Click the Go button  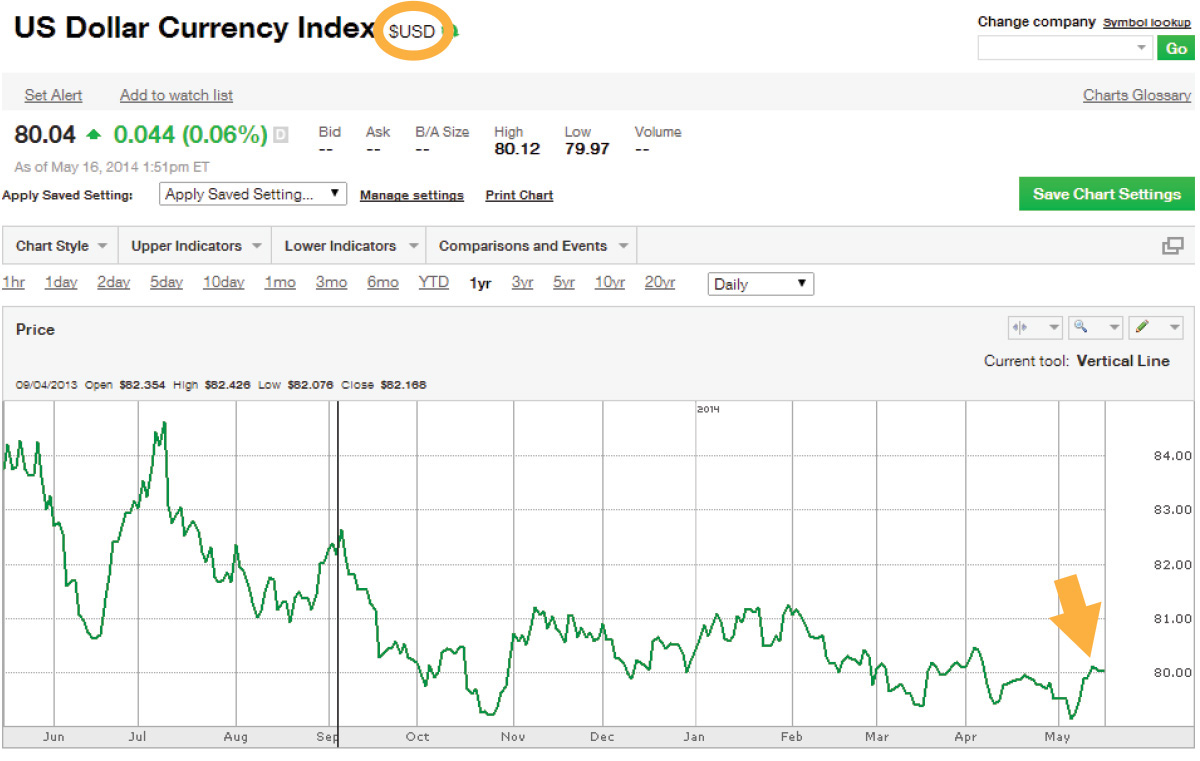pyautogui.click(x=1176, y=47)
